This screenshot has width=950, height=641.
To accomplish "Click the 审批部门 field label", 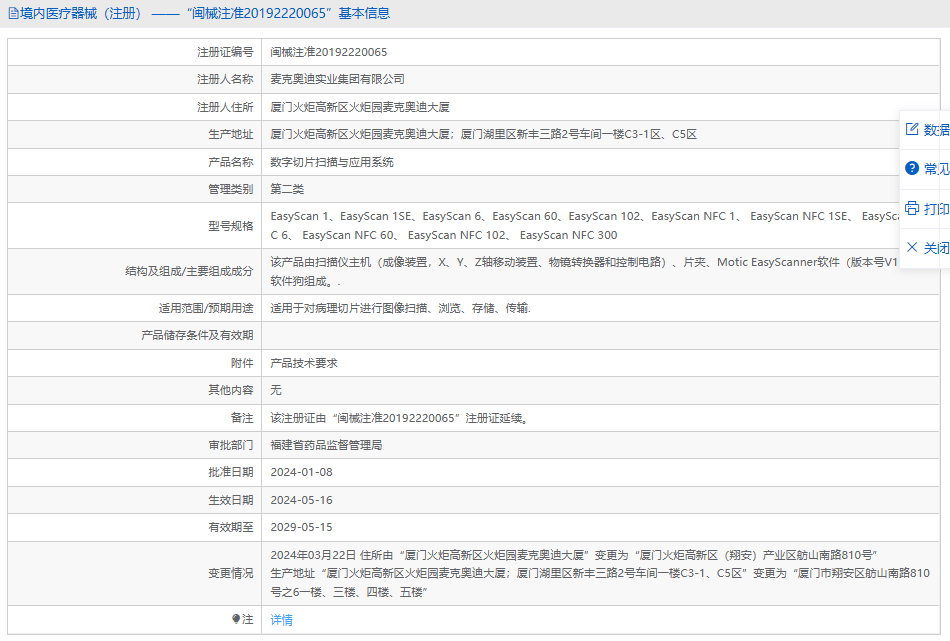I will pos(231,445).
